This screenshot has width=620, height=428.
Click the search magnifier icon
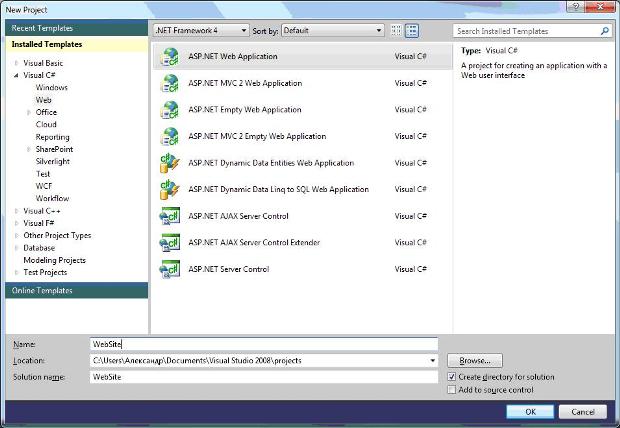604,31
